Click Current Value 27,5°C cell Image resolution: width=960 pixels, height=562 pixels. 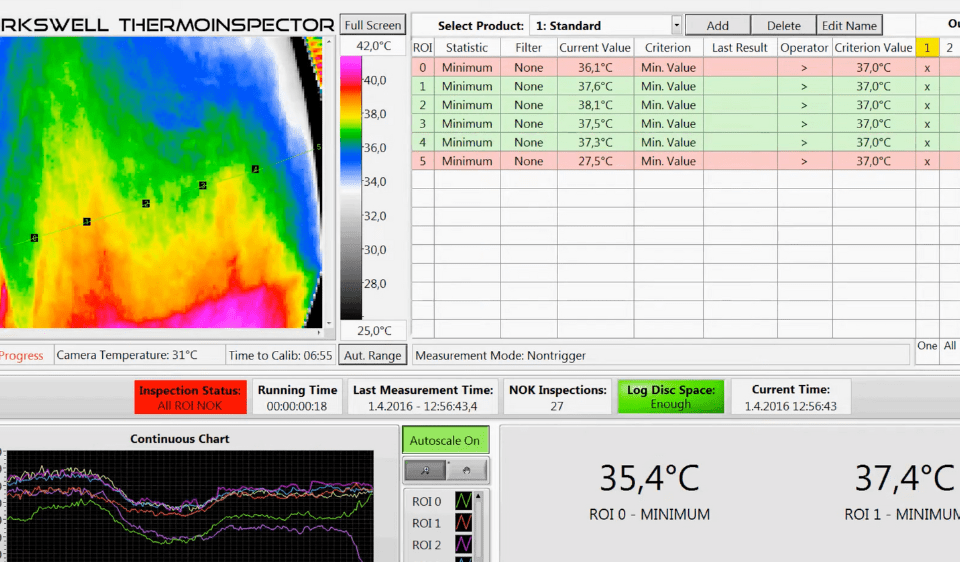click(595, 161)
